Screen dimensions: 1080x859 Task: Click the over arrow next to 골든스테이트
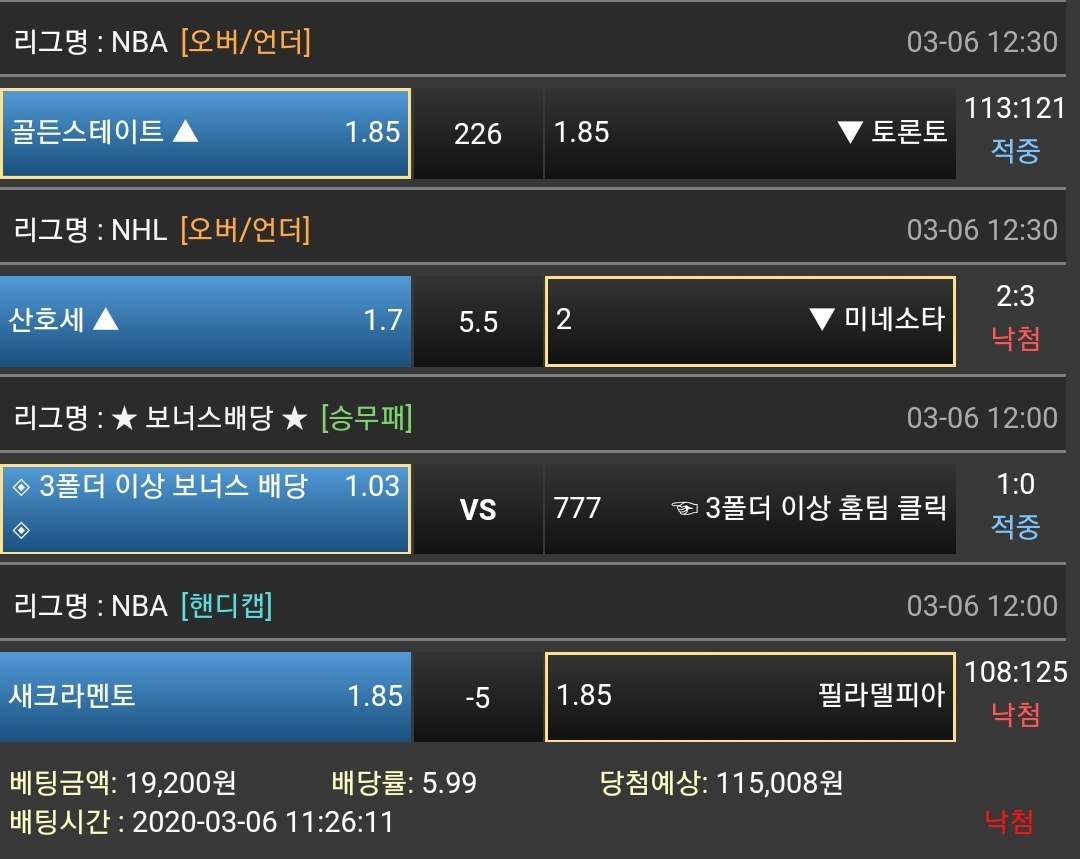[186, 131]
